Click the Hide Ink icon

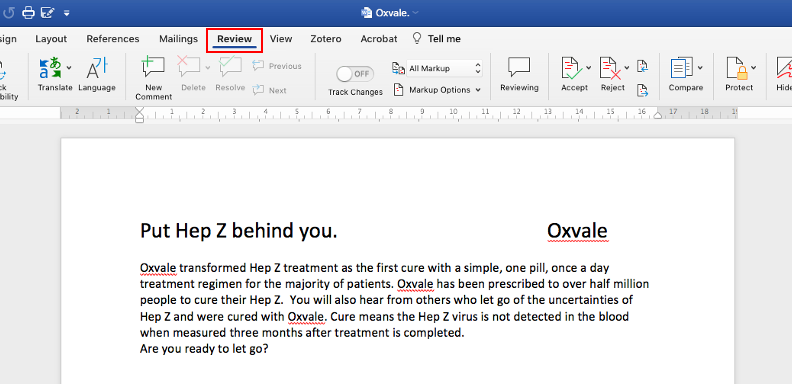pos(784,68)
